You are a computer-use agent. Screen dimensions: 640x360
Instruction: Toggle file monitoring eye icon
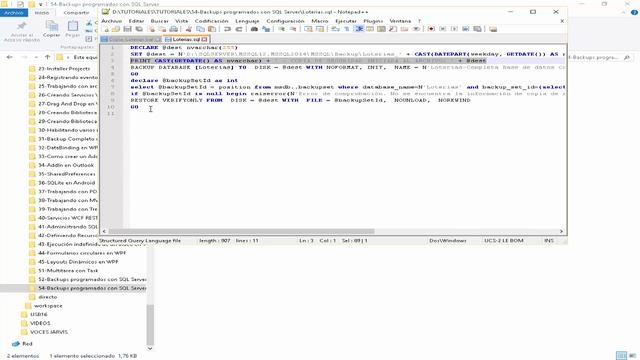(416, 29)
